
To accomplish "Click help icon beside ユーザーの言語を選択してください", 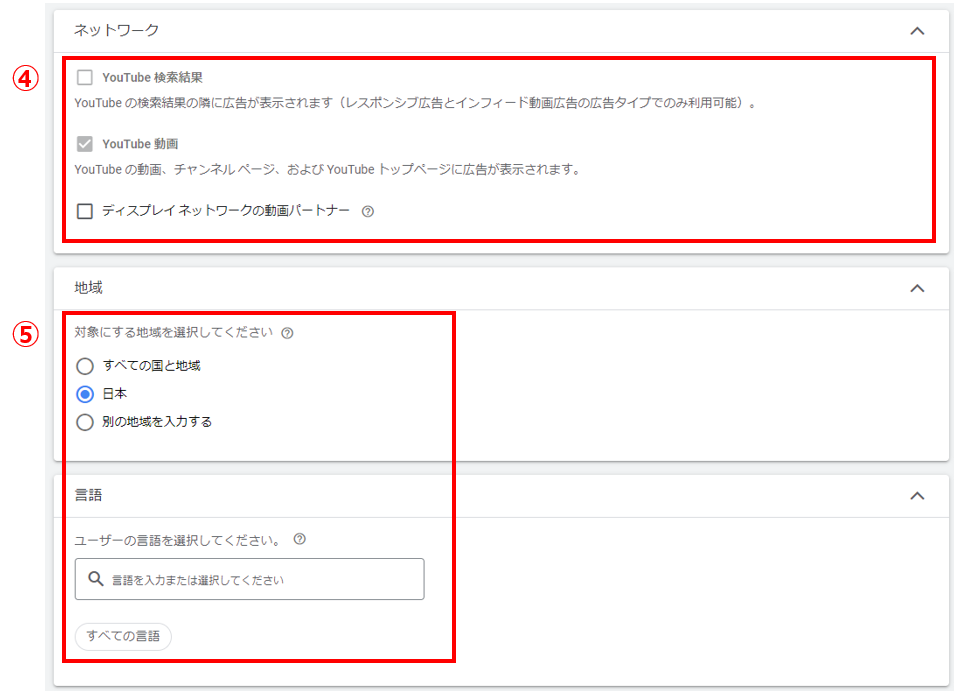I will point(299,539).
